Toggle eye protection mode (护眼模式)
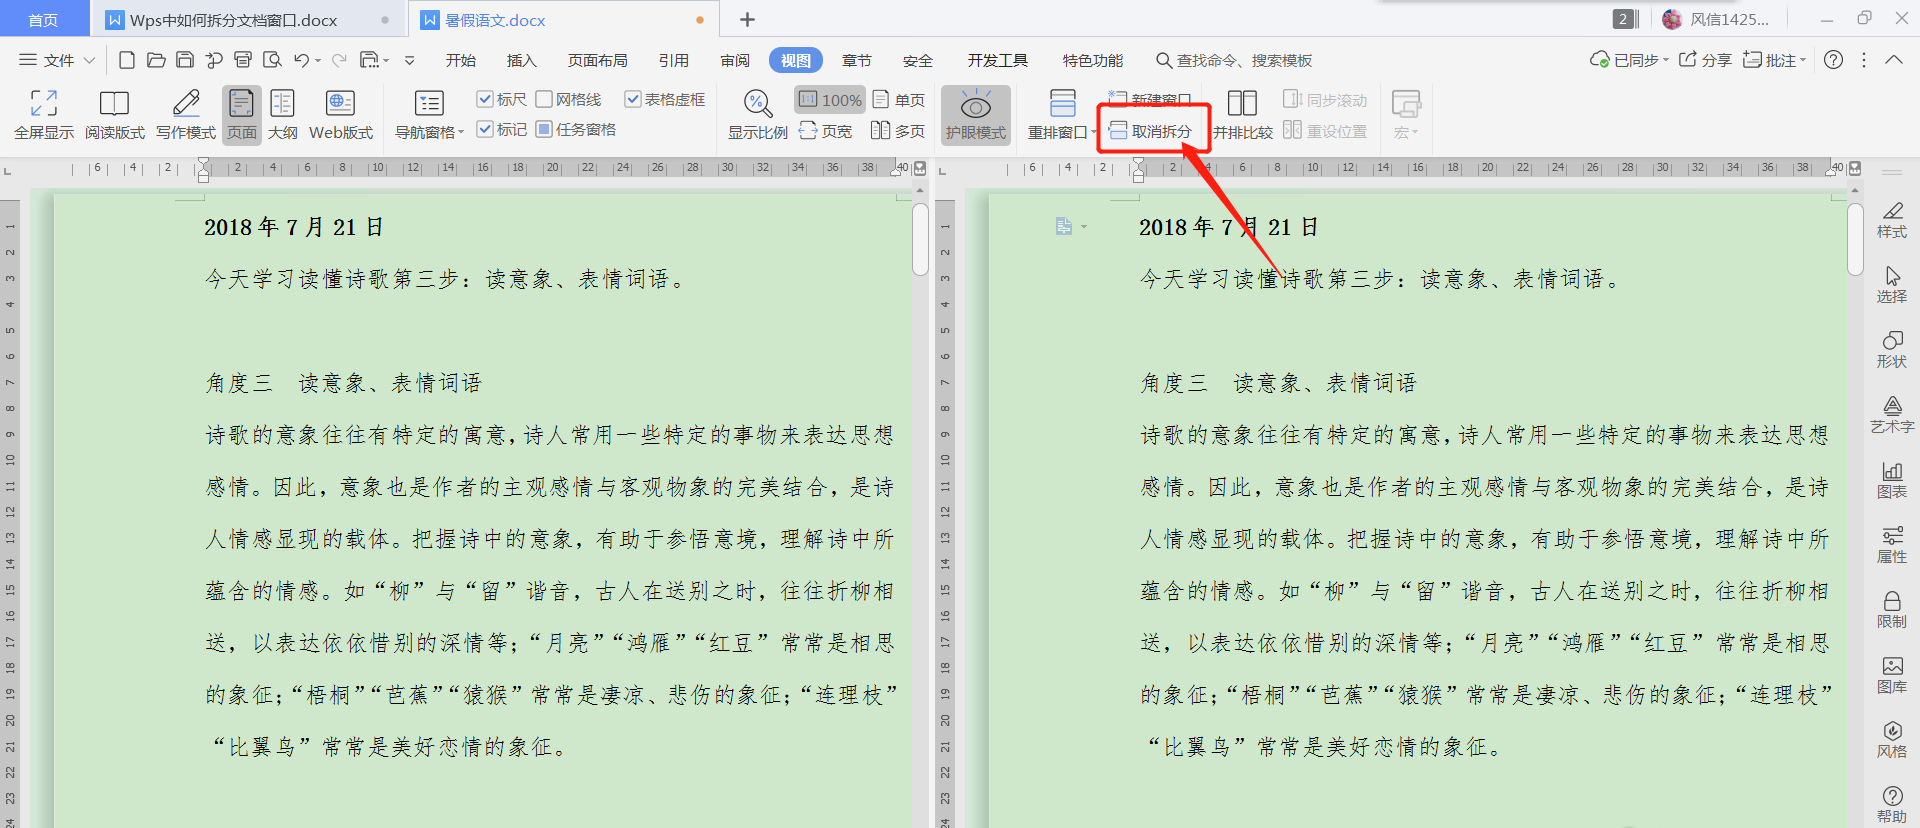Image resolution: width=1920 pixels, height=828 pixels. pyautogui.click(x=976, y=114)
